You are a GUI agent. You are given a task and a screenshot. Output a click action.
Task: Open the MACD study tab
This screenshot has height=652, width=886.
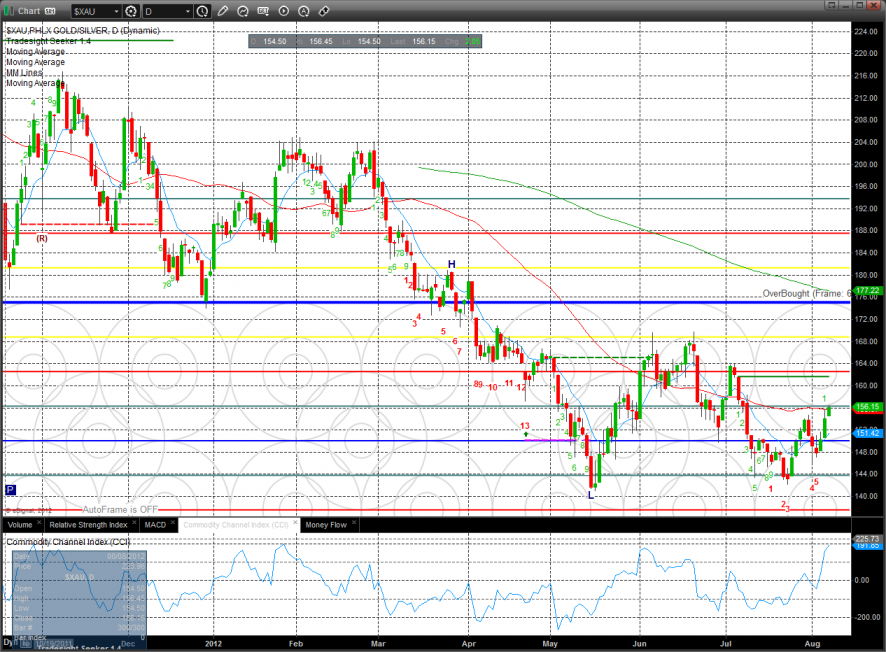pyautogui.click(x=155, y=524)
